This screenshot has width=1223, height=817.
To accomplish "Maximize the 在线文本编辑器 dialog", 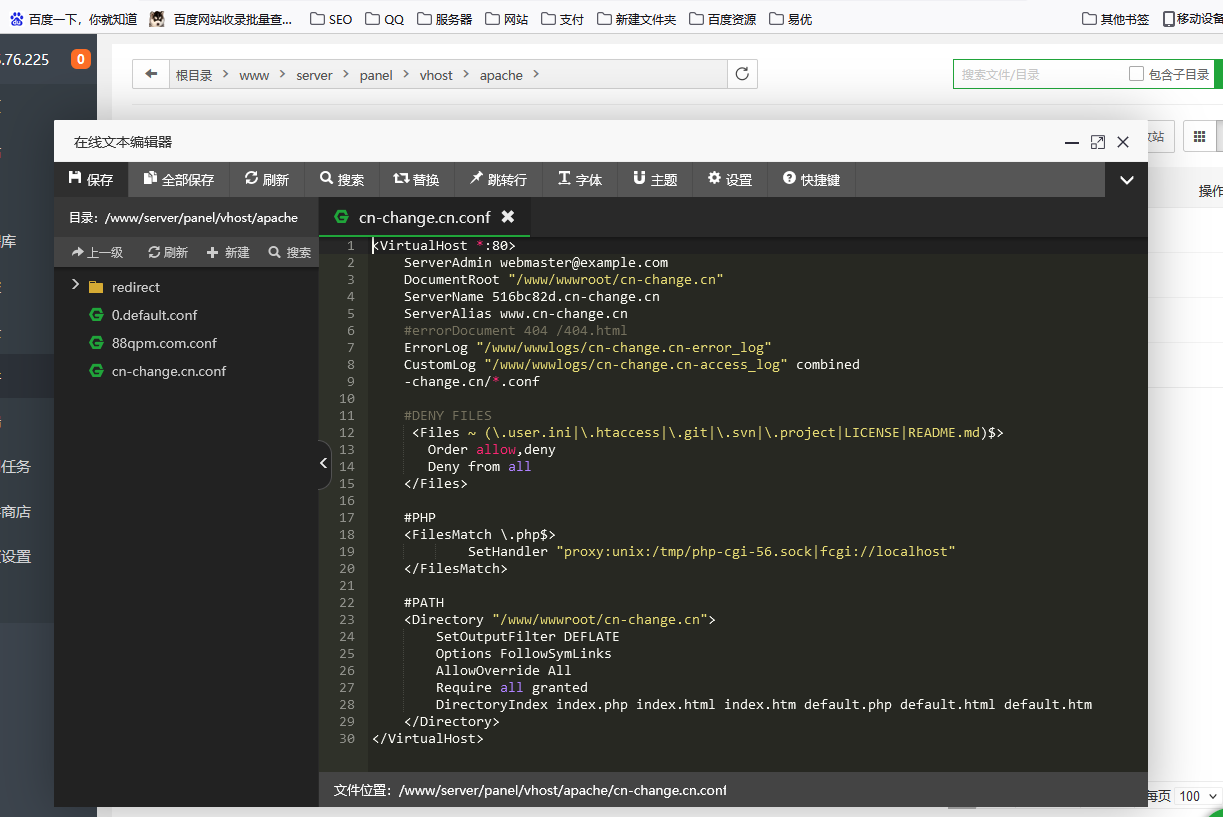I will tap(1098, 142).
